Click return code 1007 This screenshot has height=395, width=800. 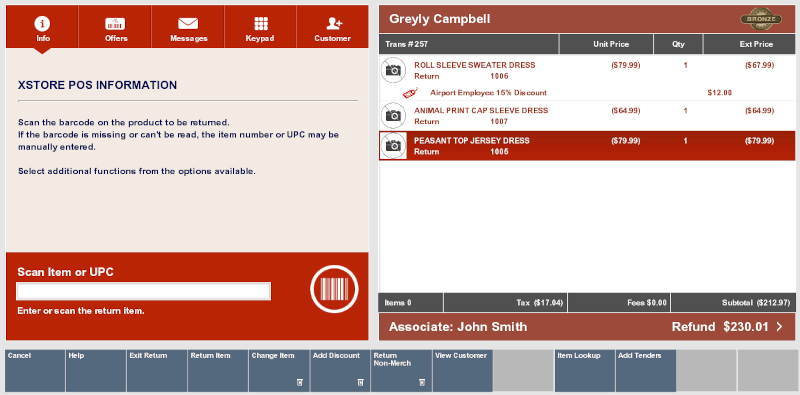(x=499, y=122)
